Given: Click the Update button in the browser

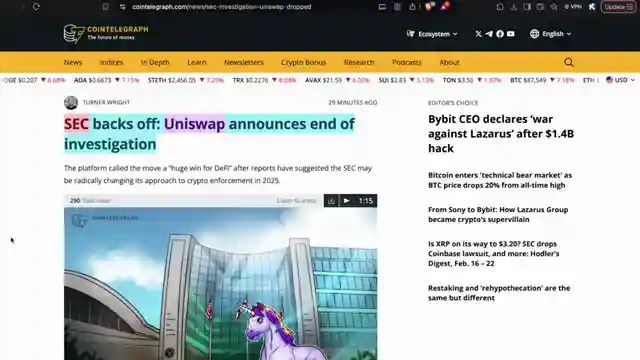Looking at the screenshot, I should point(618,7).
